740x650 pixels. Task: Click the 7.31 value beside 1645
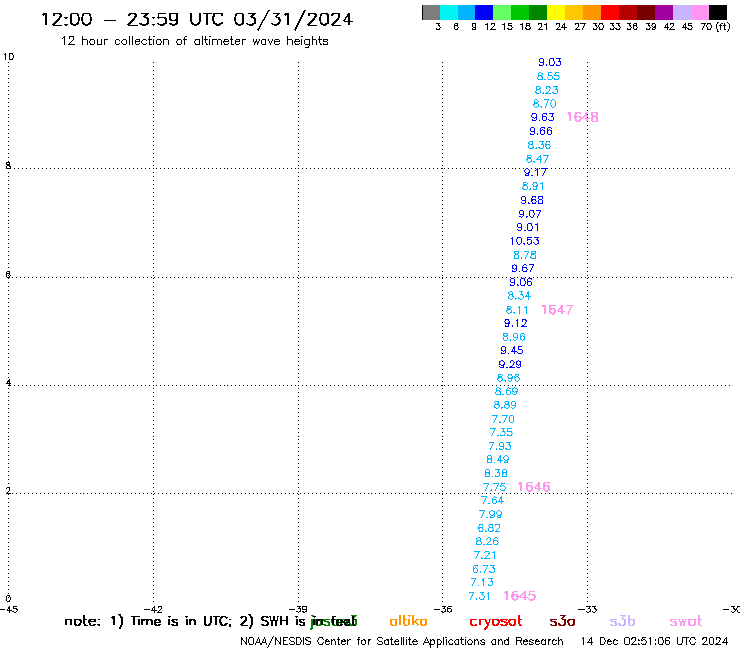pos(479,597)
